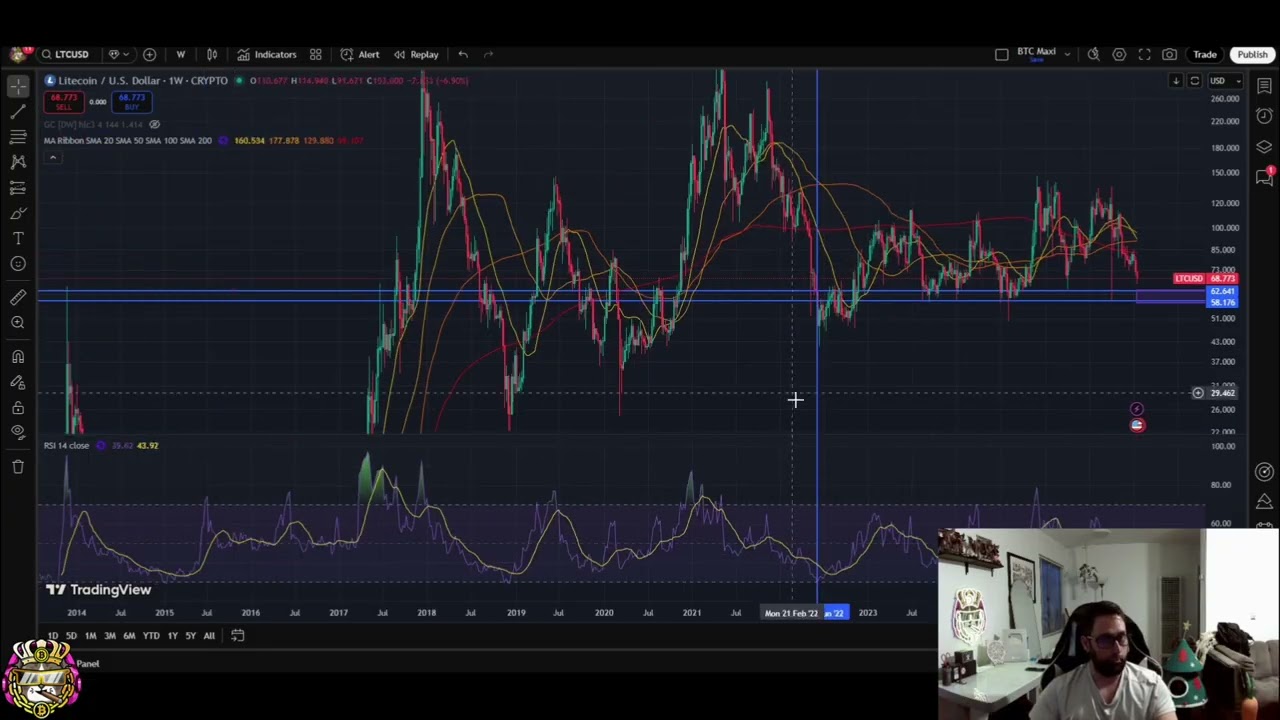Viewport: 1280px width, 720px height.
Task: Click the 68.773 BUY button
Action: pos(131,102)
